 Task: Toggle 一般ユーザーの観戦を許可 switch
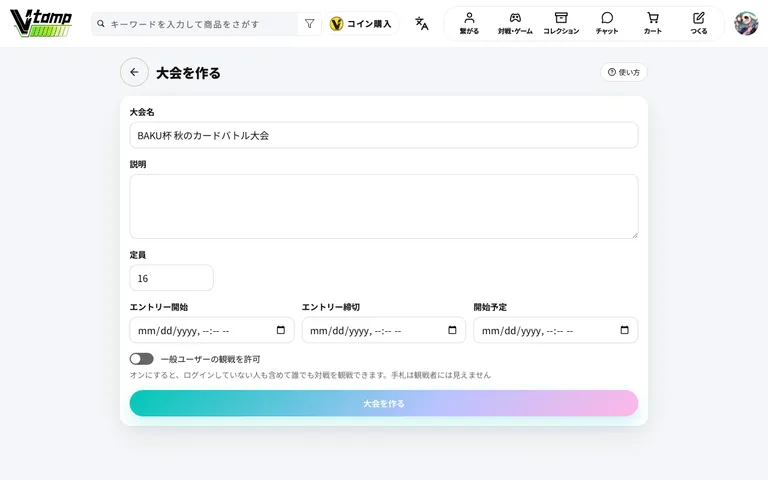[x=142, y=359]
